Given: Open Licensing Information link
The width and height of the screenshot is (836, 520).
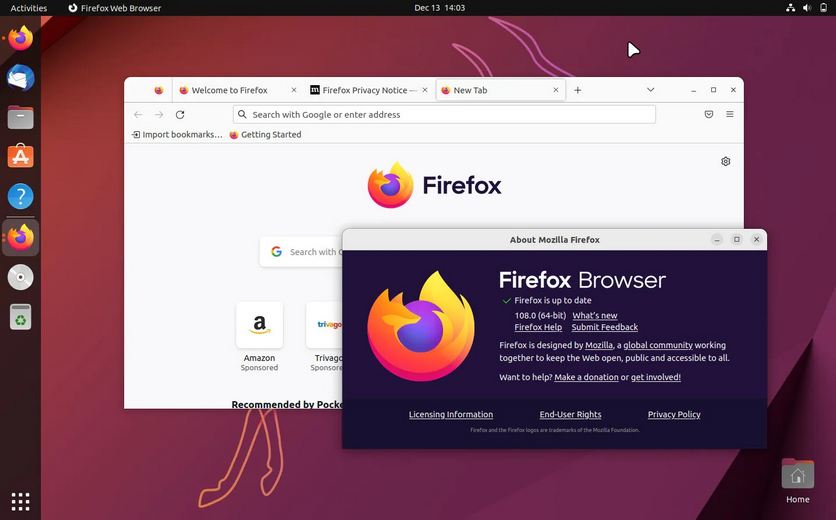Looking at the screenshot, I should pyautogui.click(x=451, y=414).
